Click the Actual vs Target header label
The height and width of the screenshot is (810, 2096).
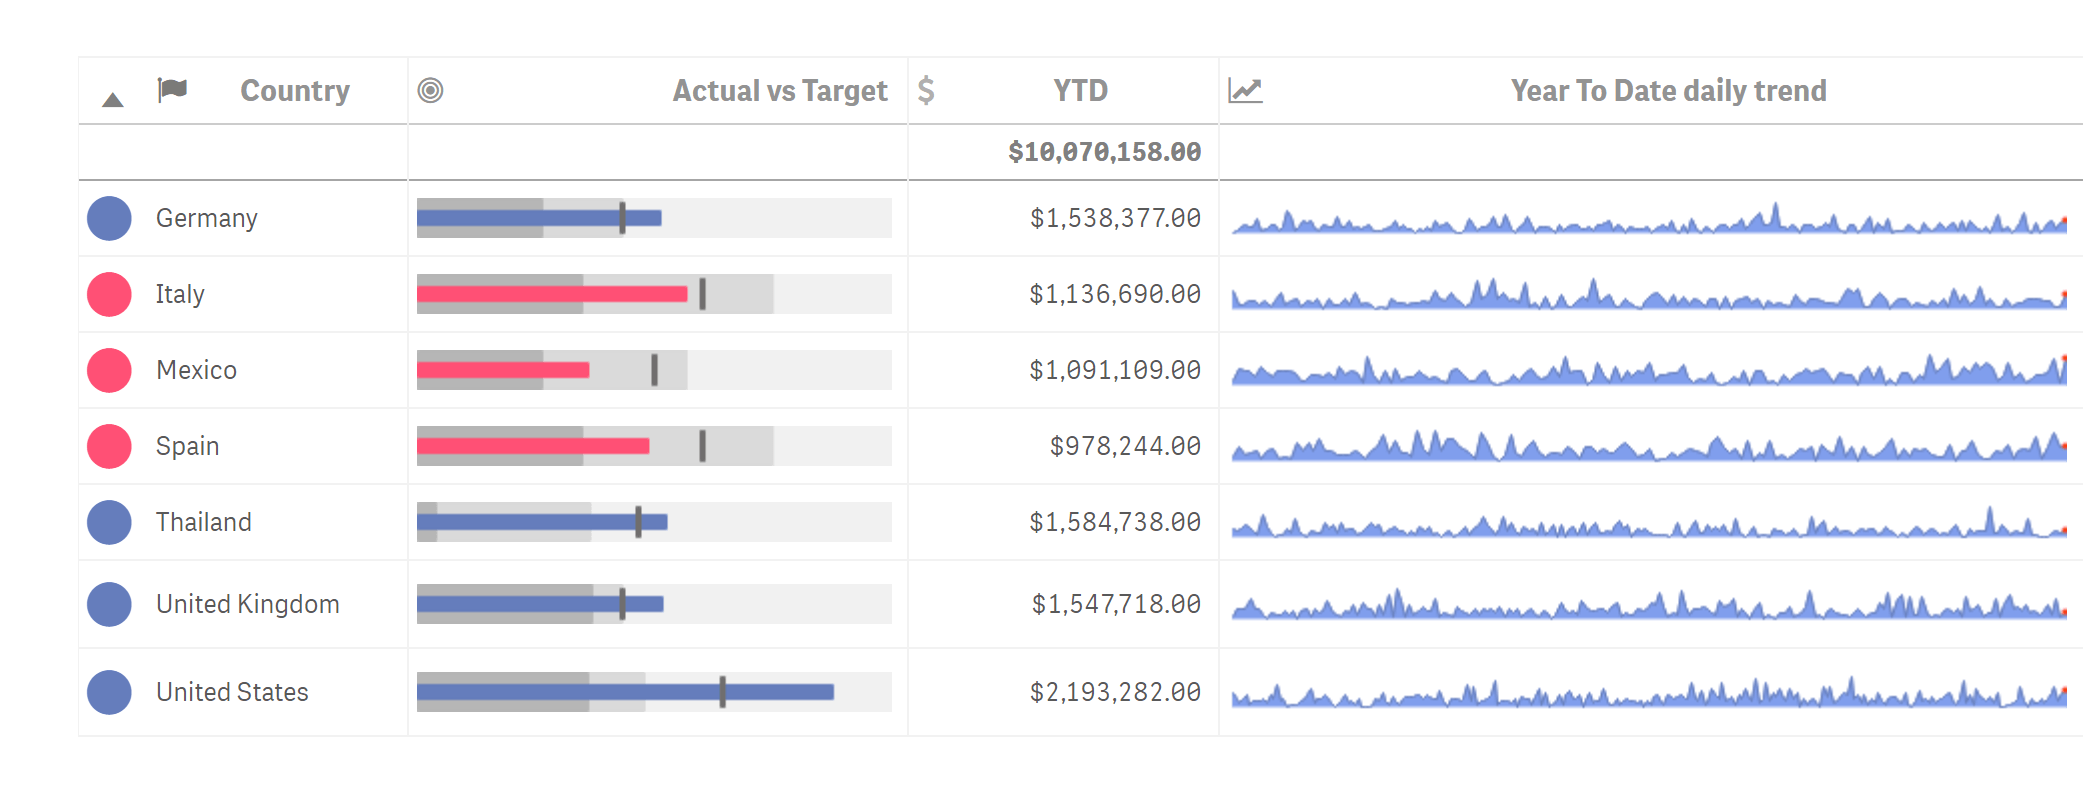click(780, 91)
